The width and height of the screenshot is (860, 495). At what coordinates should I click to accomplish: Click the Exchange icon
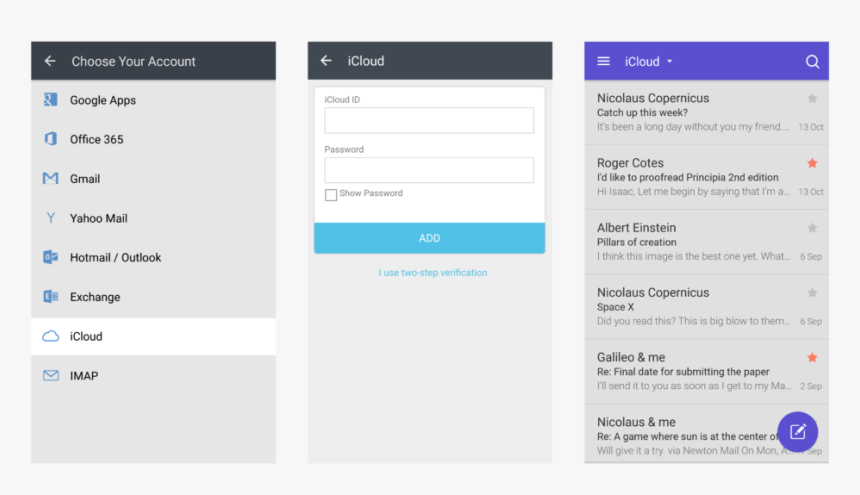click(50, 297)
